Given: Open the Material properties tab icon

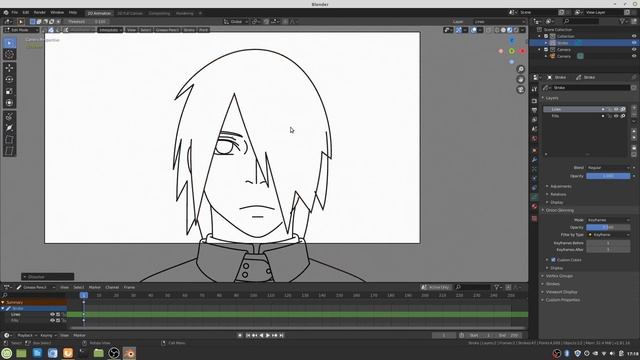Looking at the screenshot, I should (535, 207).
